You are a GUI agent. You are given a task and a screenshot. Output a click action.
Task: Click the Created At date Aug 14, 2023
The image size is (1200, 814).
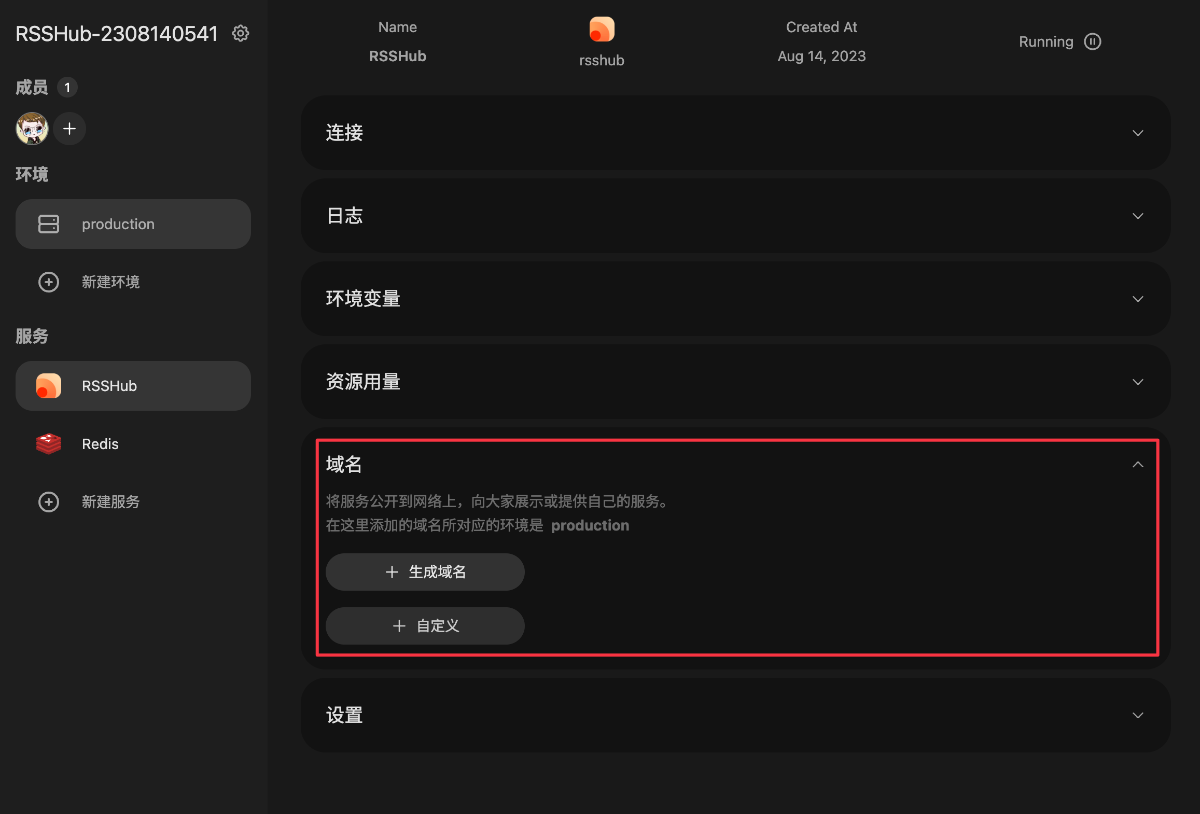click(822, 56)
